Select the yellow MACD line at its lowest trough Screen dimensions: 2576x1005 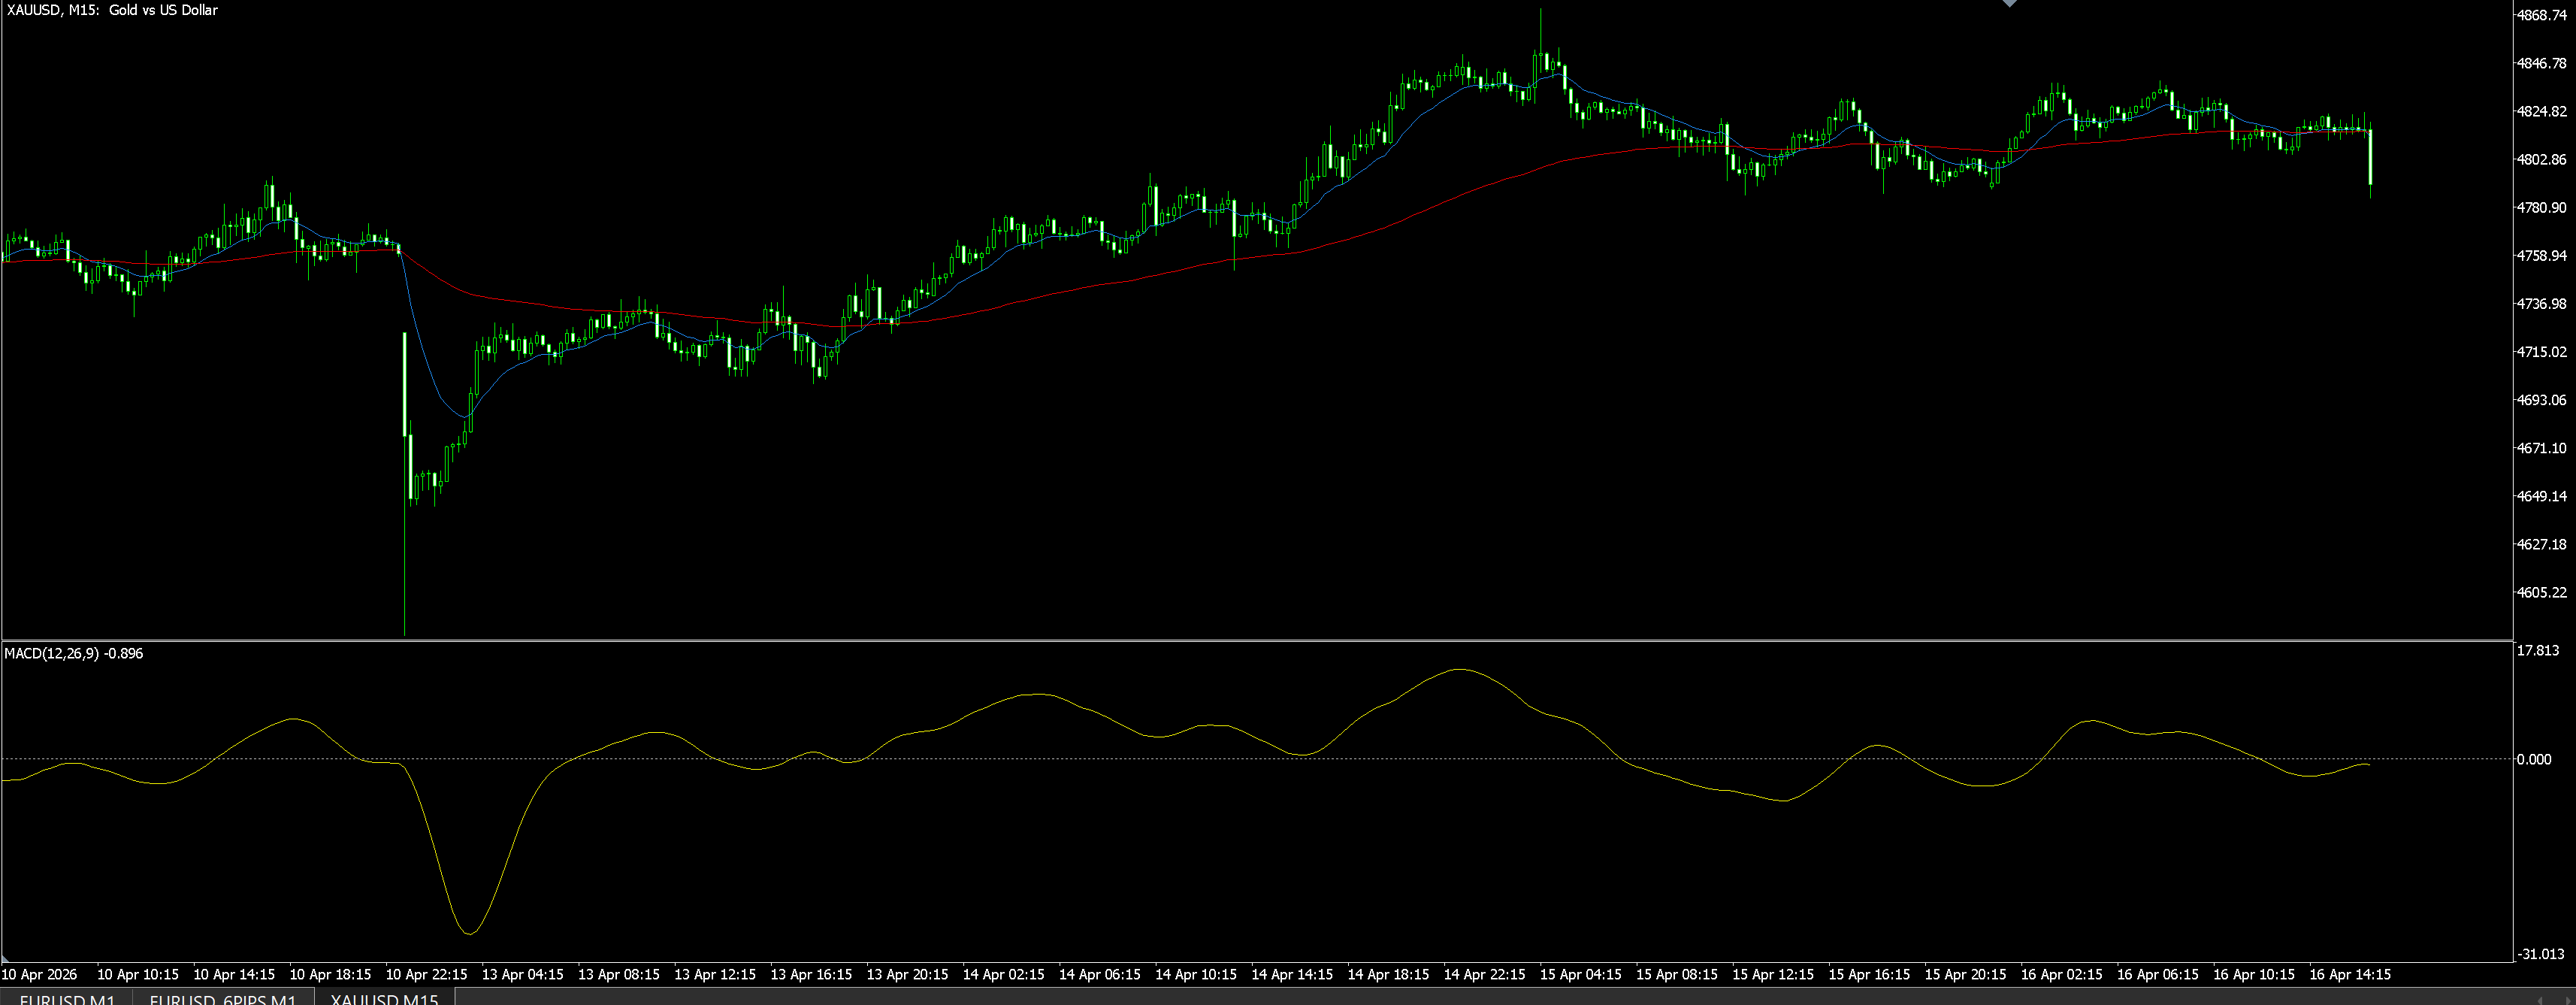click(x=470, y=933)
